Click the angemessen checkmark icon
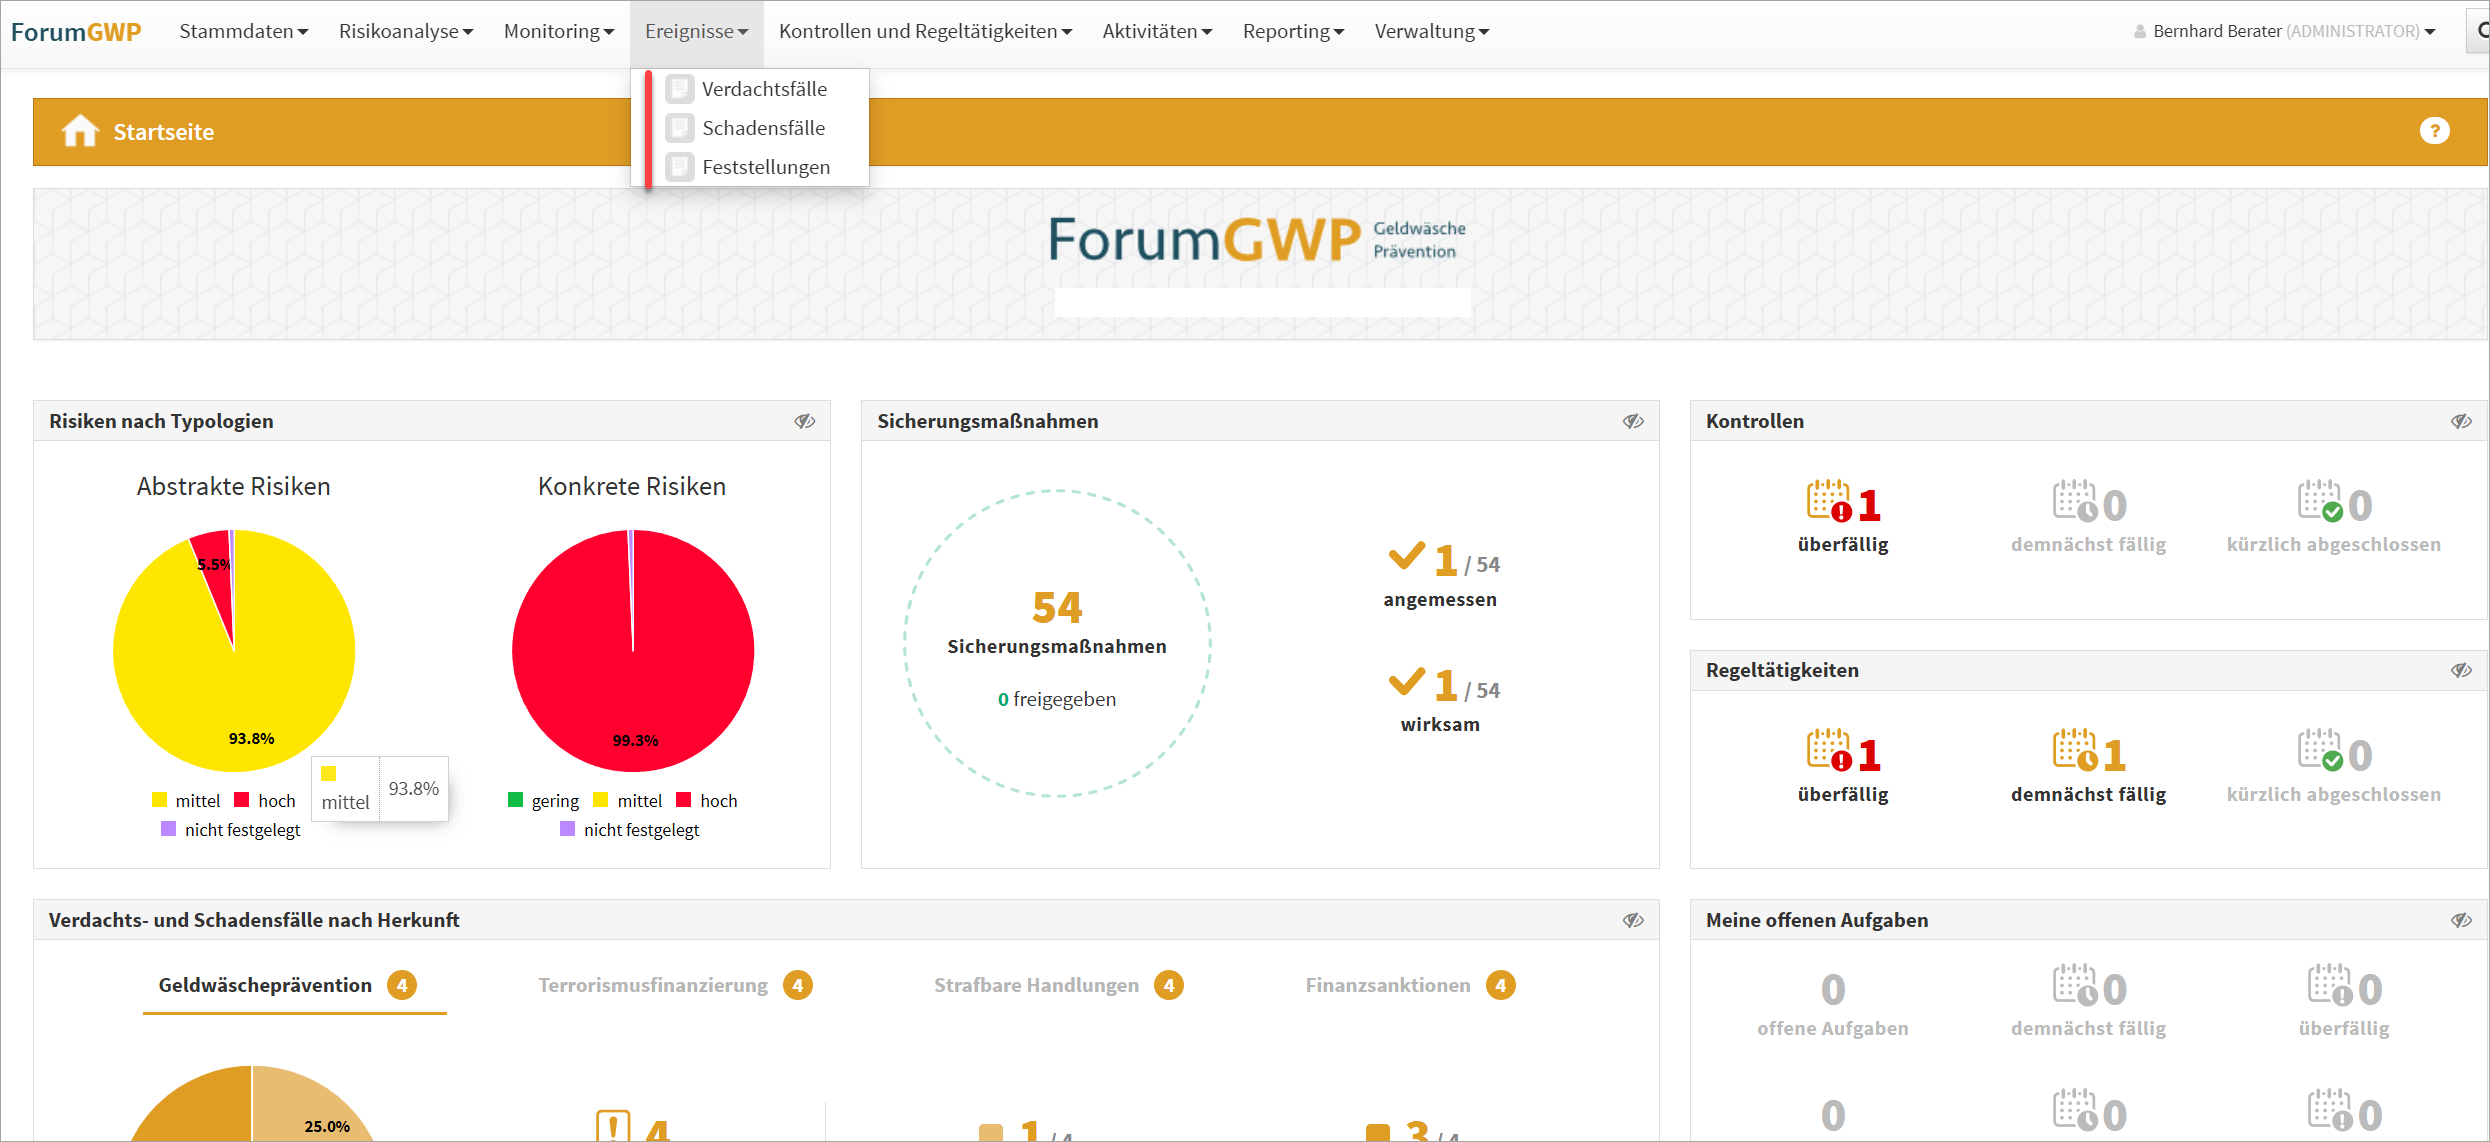Viewport: 2490px width, 1142px height. 1406,556
